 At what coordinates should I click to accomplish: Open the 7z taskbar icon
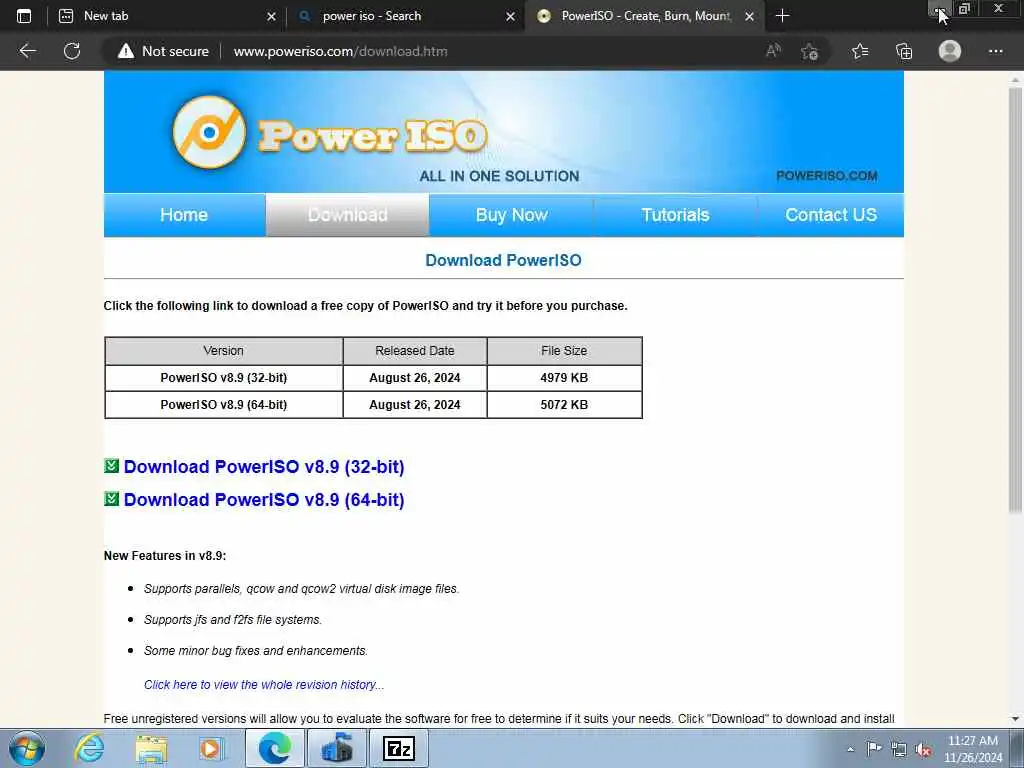[x=398, y=748]
